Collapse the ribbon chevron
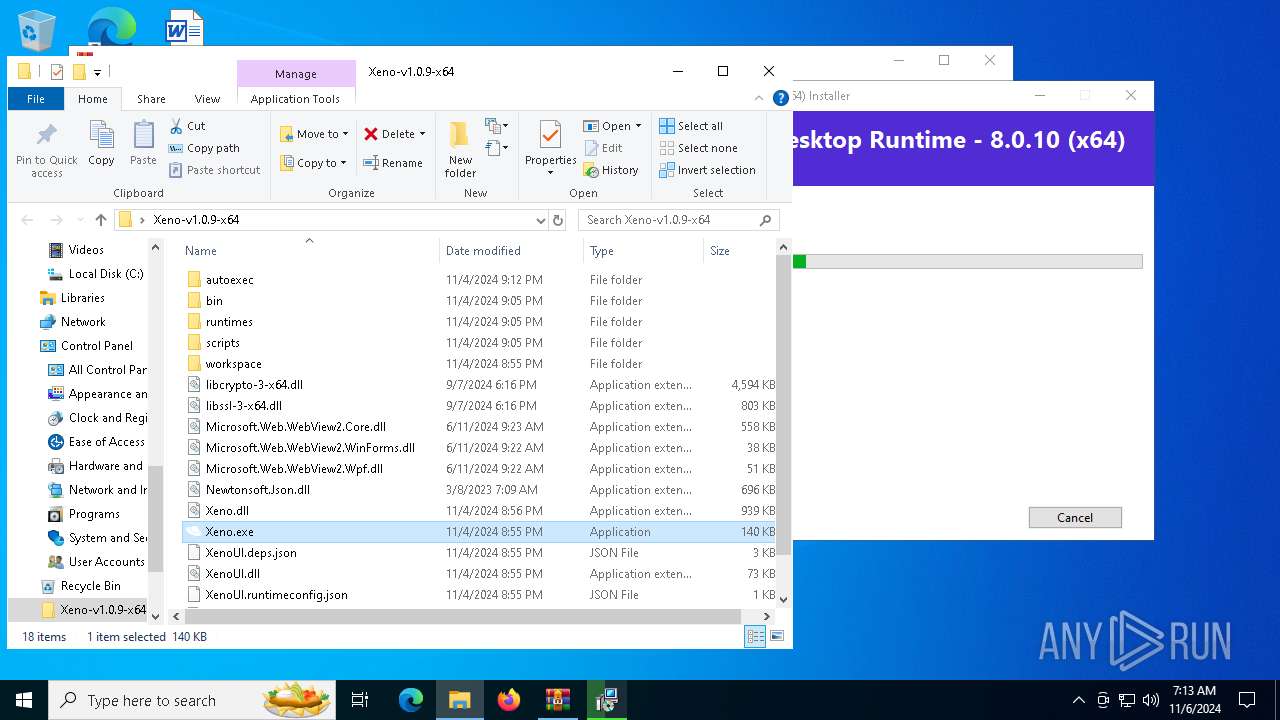This screenshot has width=1280, height=720. click(x=759, y=98)
